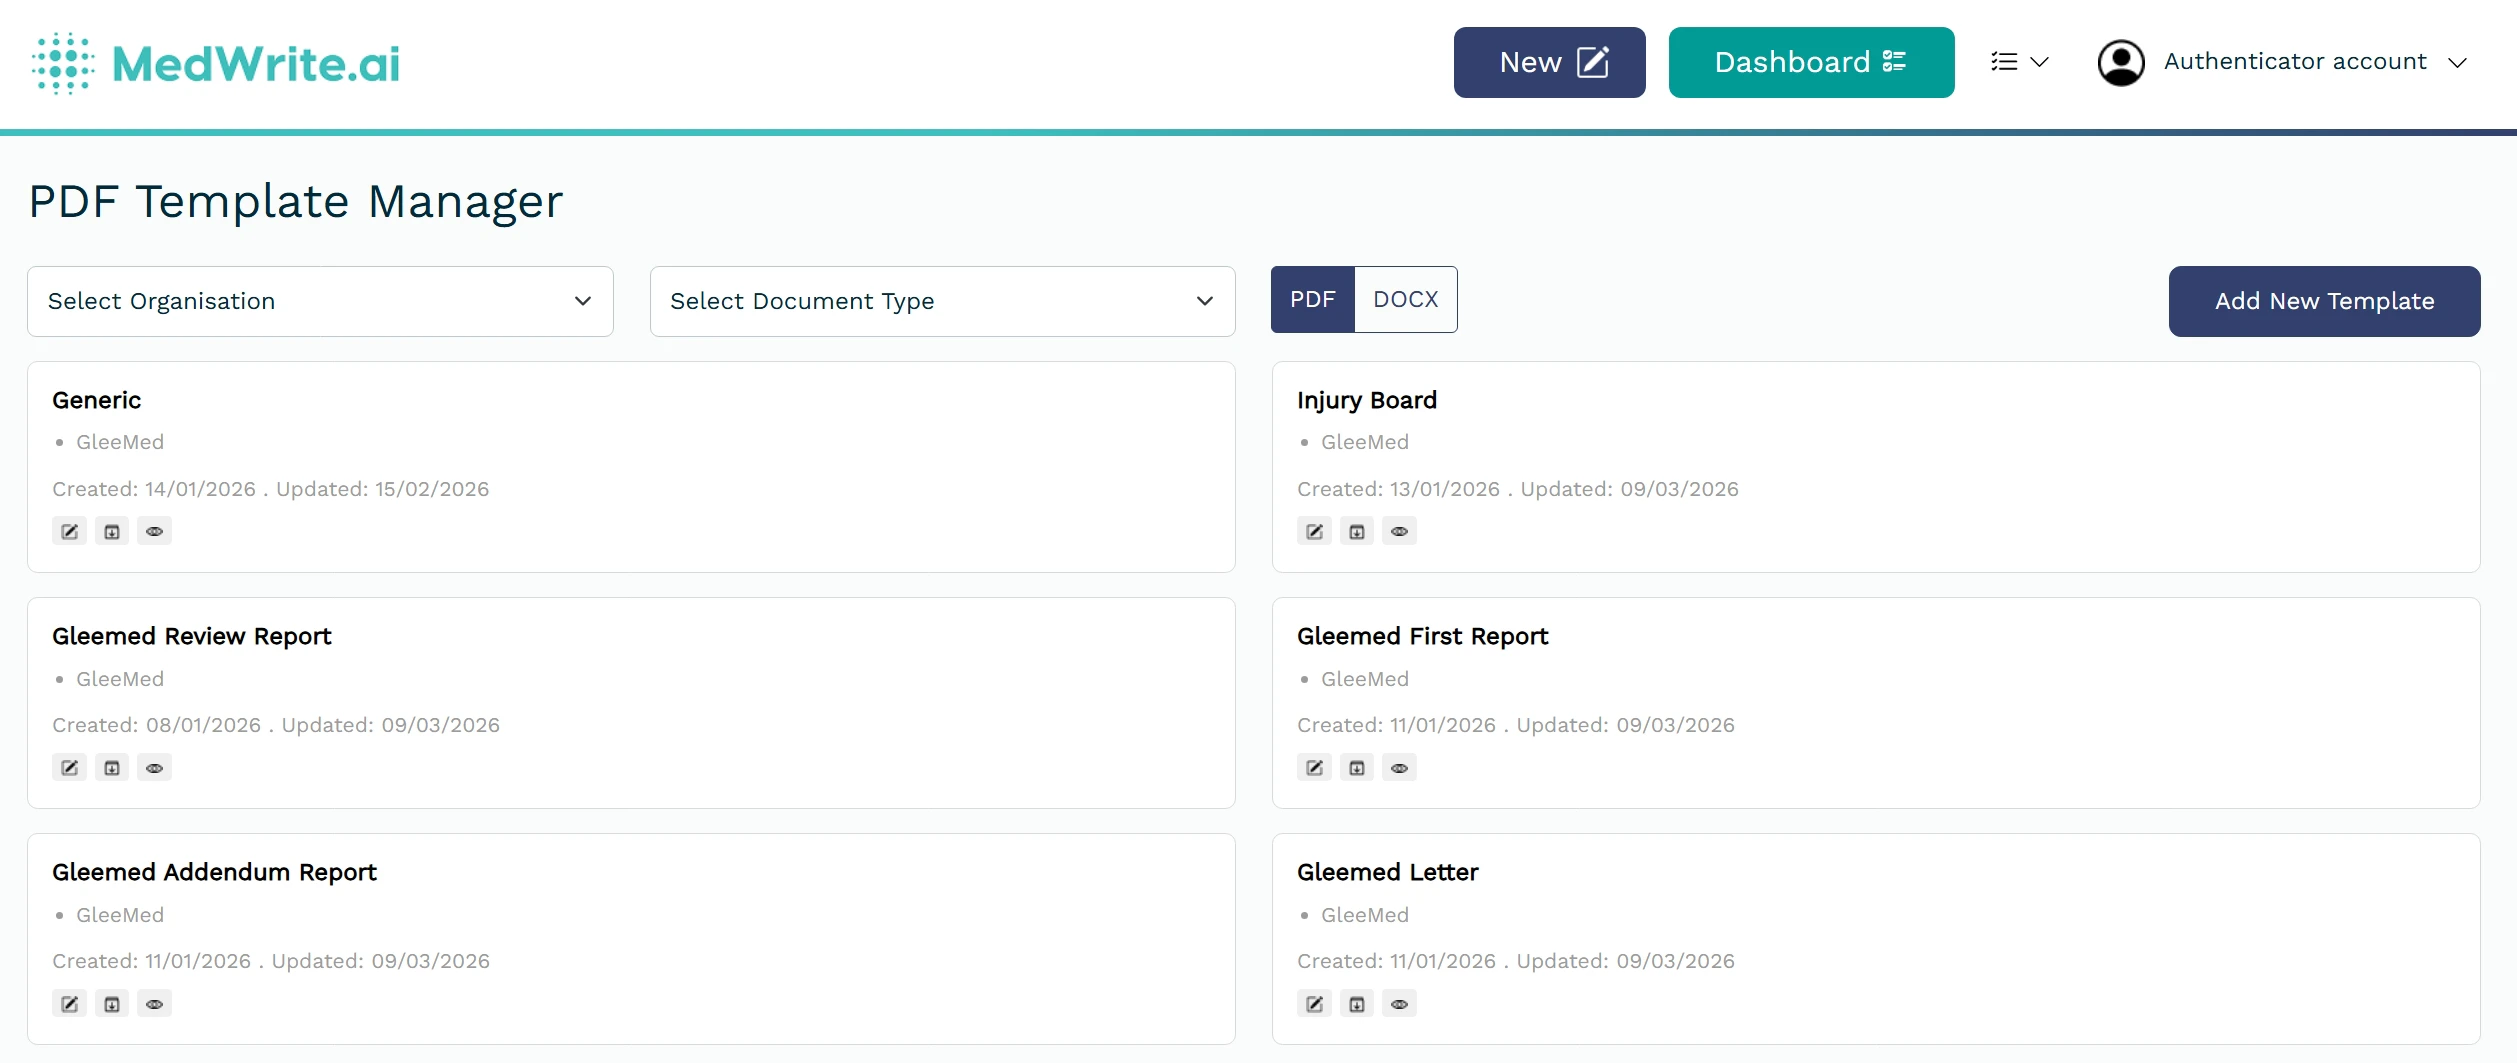Open the Dashboard
The height and width of the screenshot is (1063, 2517).
(1811, 62)
